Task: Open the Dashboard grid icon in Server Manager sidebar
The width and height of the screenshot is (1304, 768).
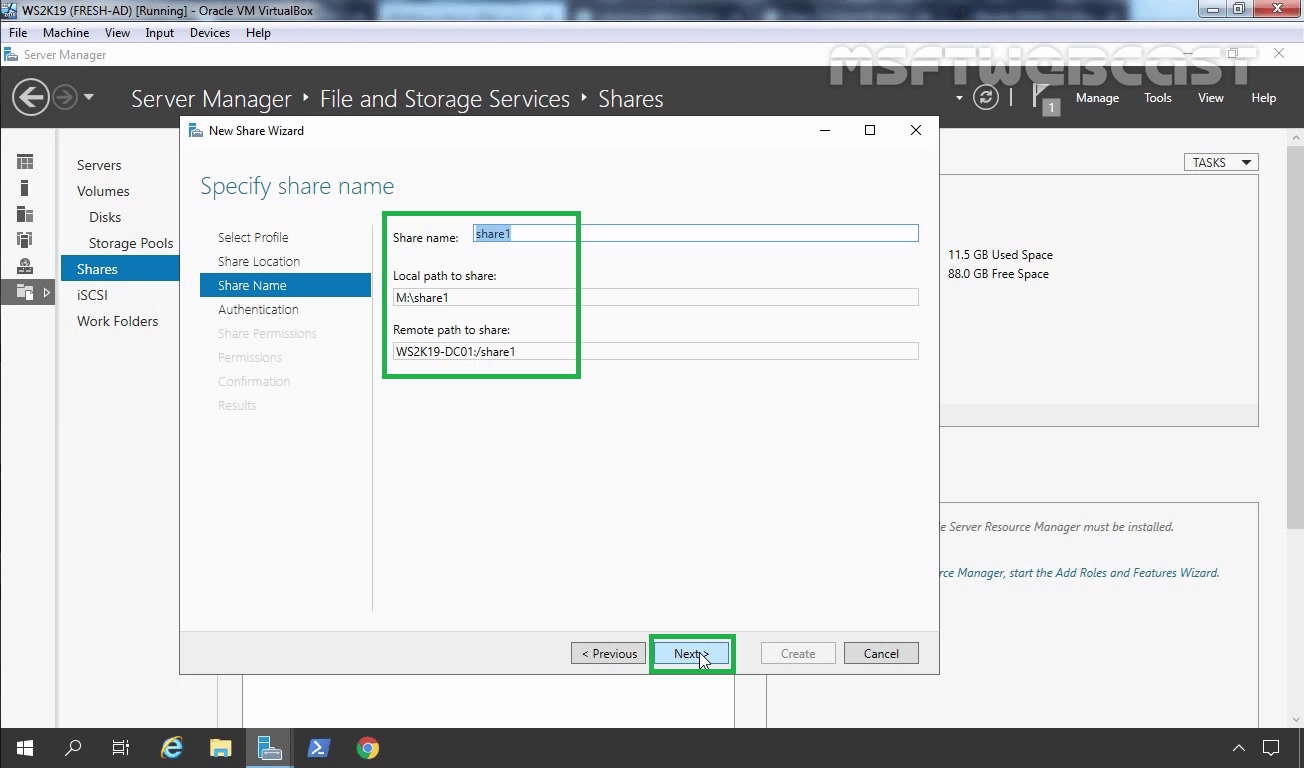Action: click(25, 161)
